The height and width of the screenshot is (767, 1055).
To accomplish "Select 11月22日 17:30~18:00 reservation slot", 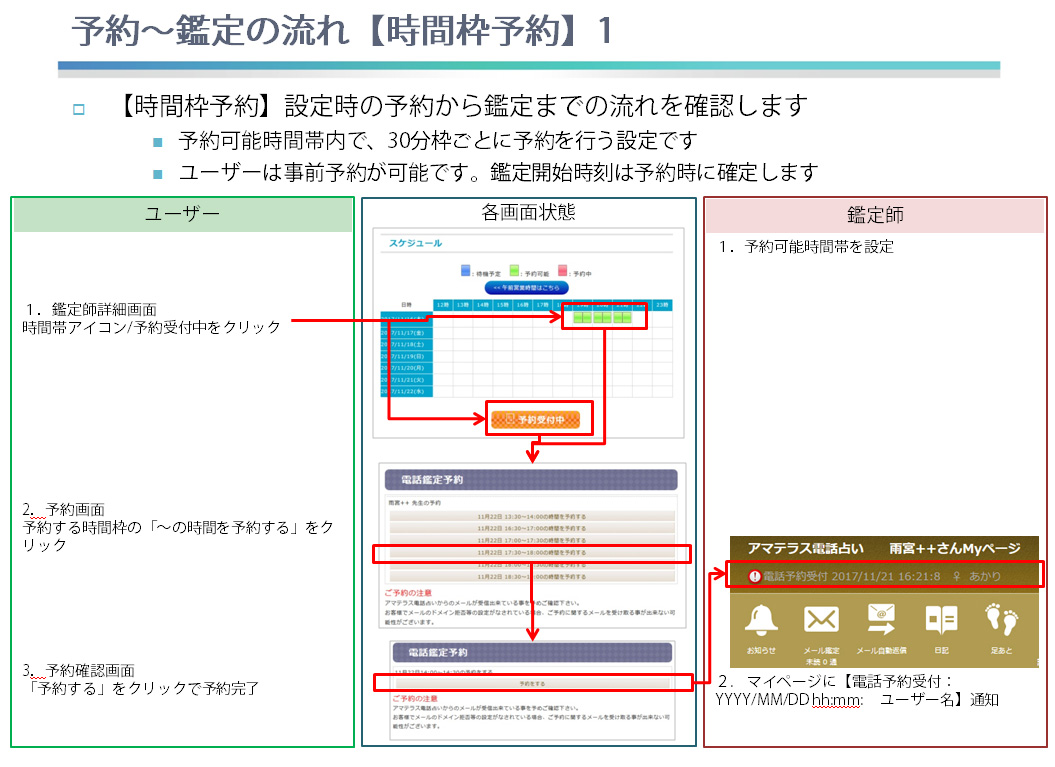I will pyautogui.click(x=531, y=551).
